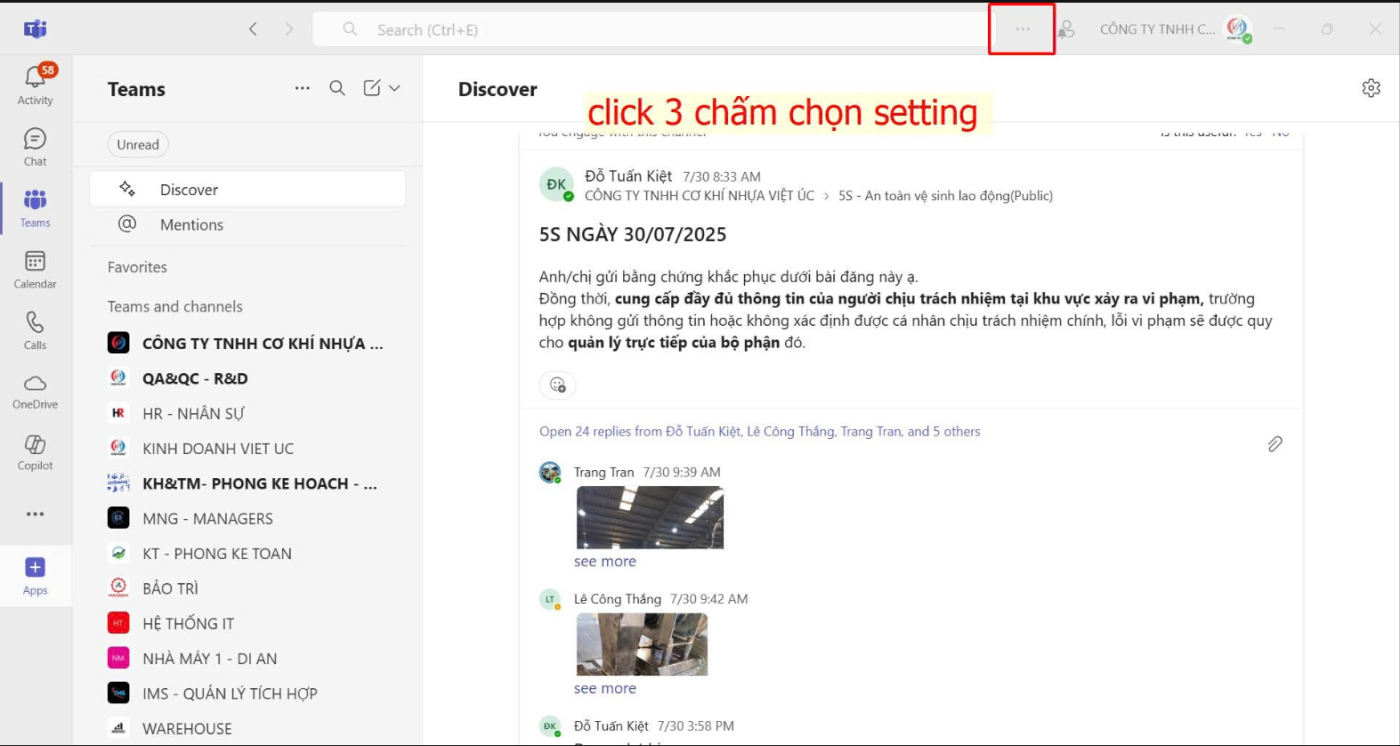Open CÔNG TY TNHH CƠ KHÍ NHỰA VIỆT ÚC breadcrumb
Screen dimensions: 1400x746
(700, 196)
